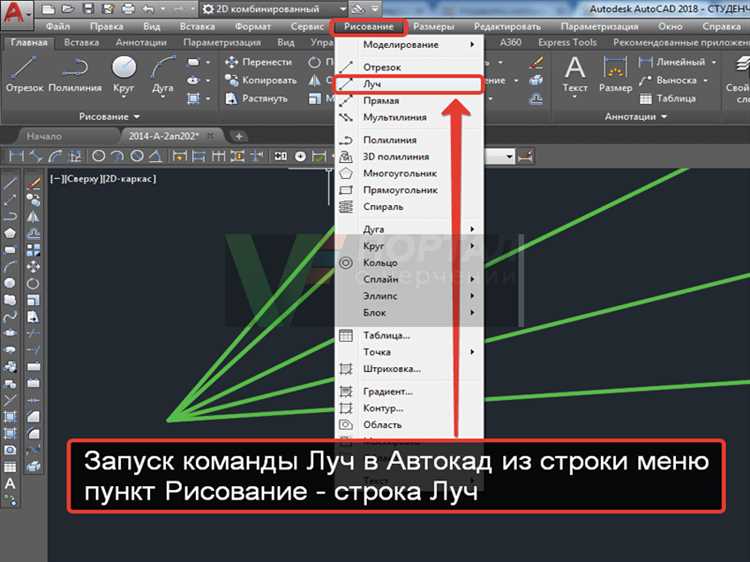The height and width of the screenshot is (562, 750).
Task: Open the Файл menu
Action: tap(58, 27)
